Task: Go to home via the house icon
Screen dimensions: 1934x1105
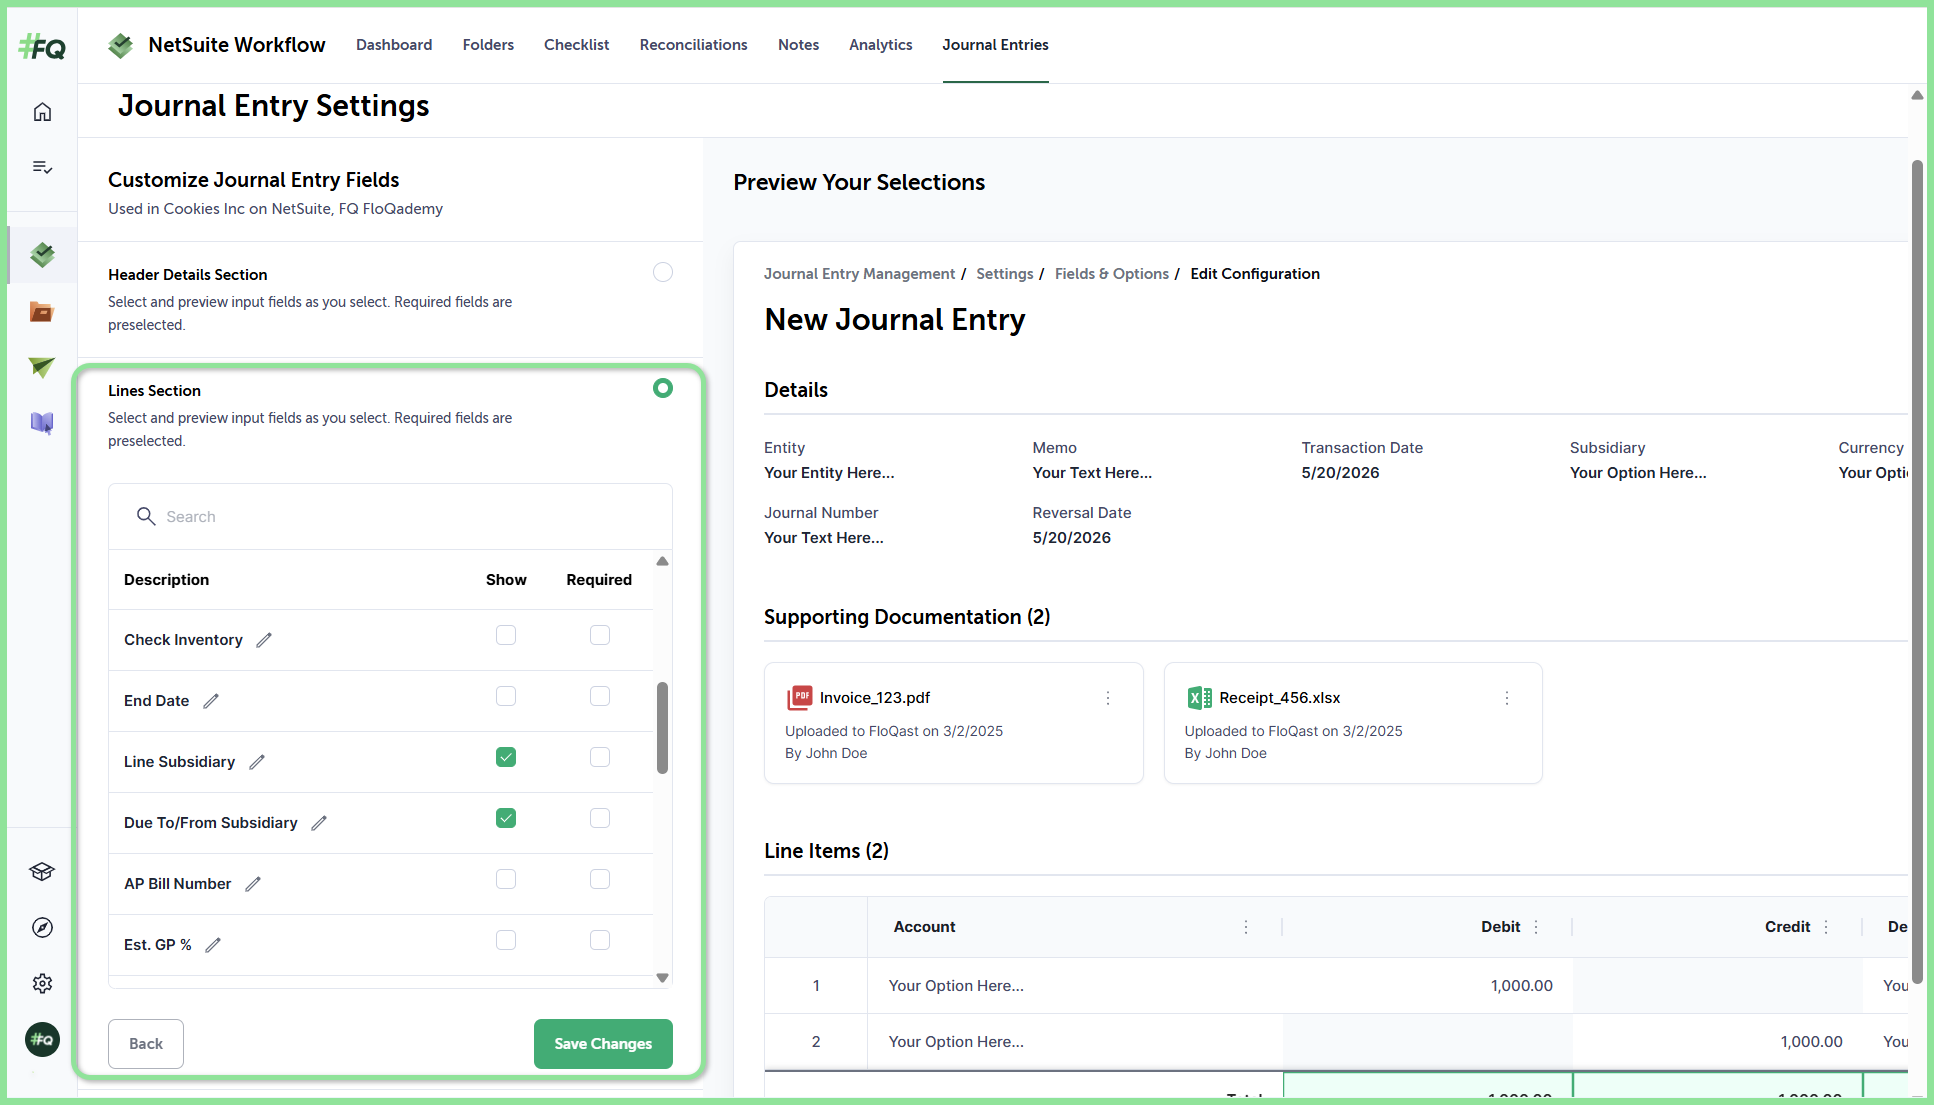Action: 42,112
